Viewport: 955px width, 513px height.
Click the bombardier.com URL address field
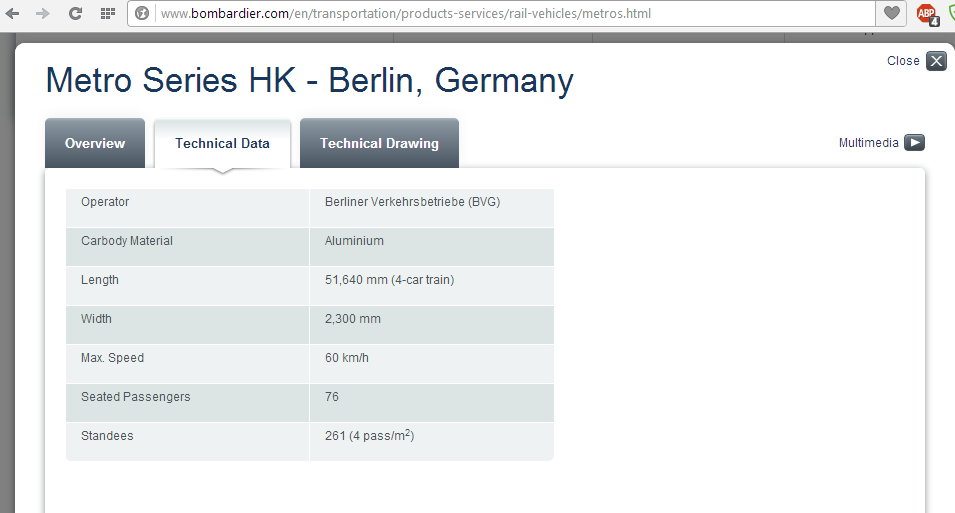click(500, 14)
